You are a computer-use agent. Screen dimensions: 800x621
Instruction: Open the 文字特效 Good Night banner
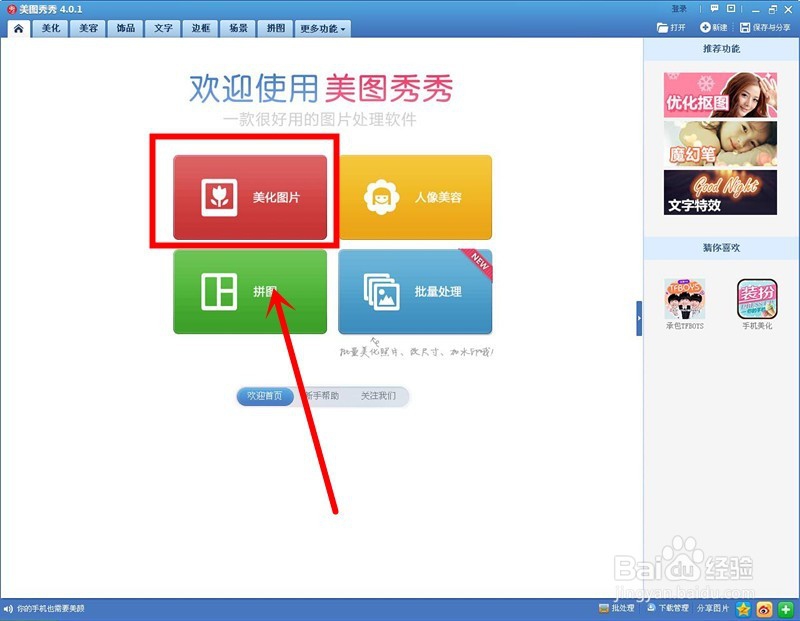[x=720, y=192]
